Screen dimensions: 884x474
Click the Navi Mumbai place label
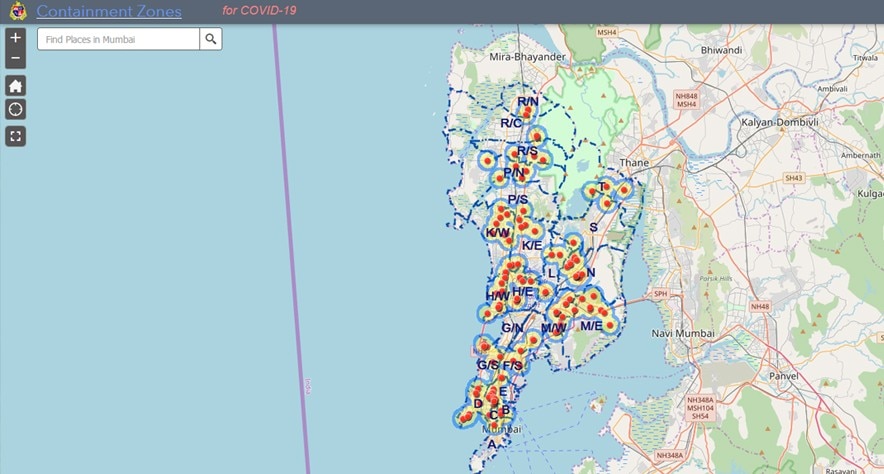pyautogui.click(x=683, y=333)
